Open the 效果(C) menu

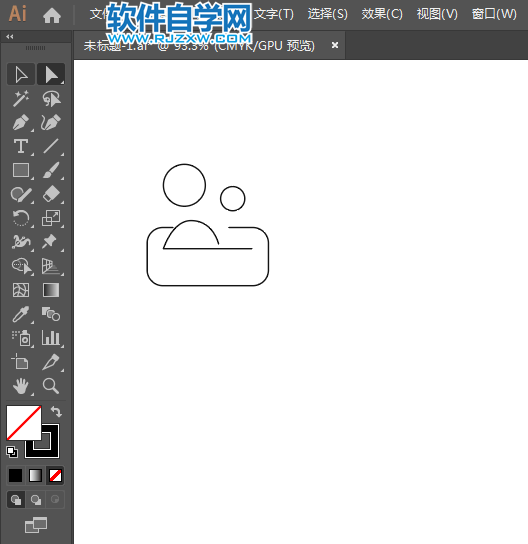382,14
